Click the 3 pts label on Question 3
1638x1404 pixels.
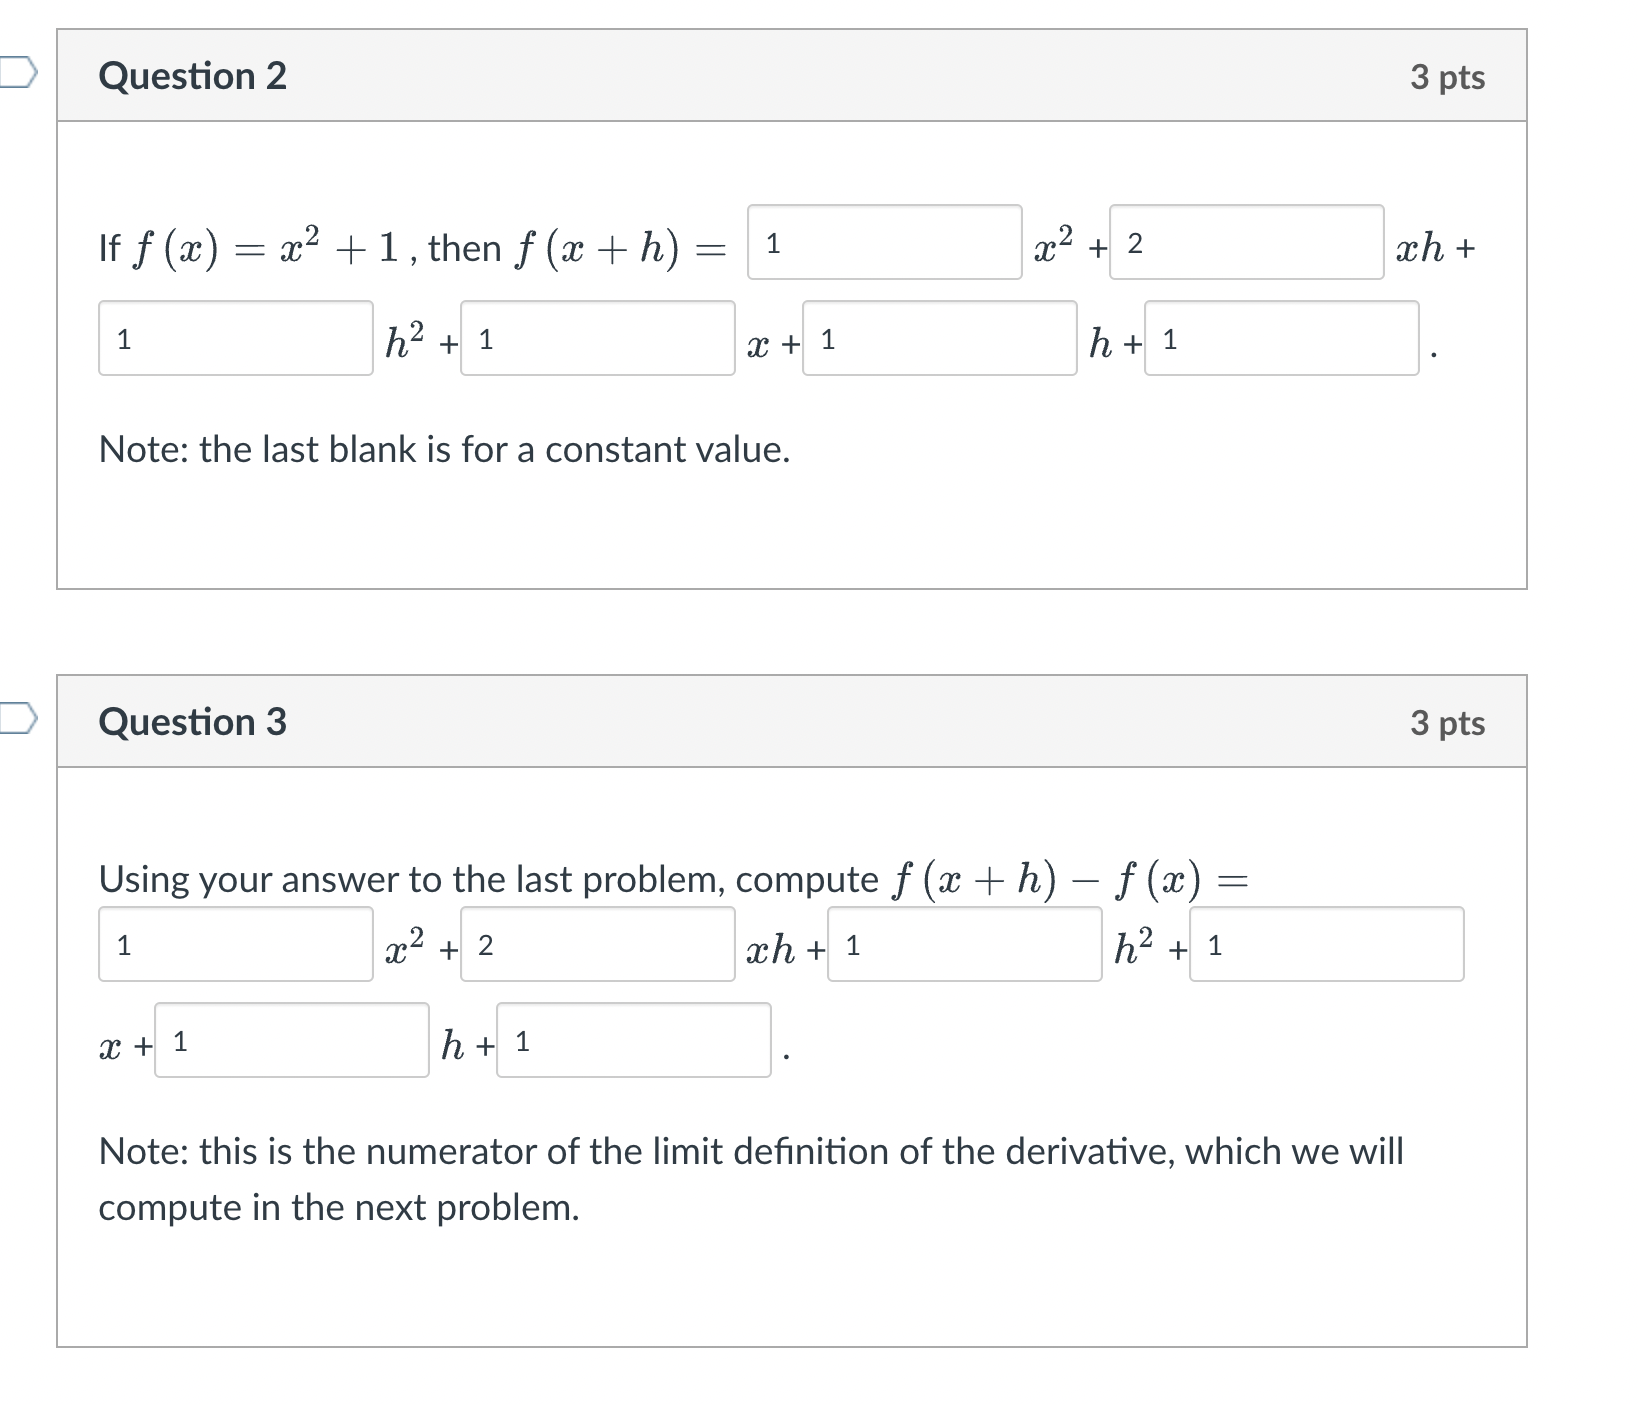(x=1447, y=723)
